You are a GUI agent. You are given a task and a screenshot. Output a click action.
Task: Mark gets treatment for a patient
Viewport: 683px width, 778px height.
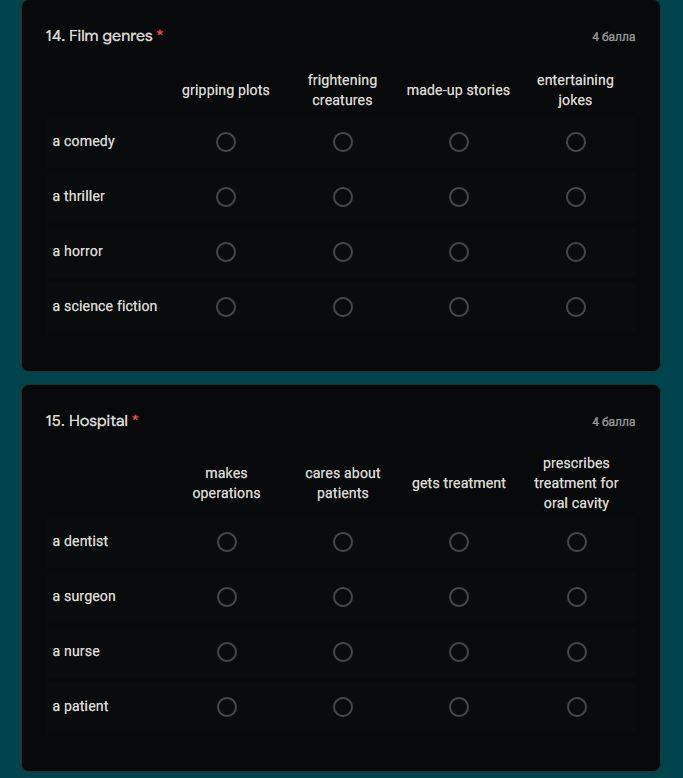[459, 707]
